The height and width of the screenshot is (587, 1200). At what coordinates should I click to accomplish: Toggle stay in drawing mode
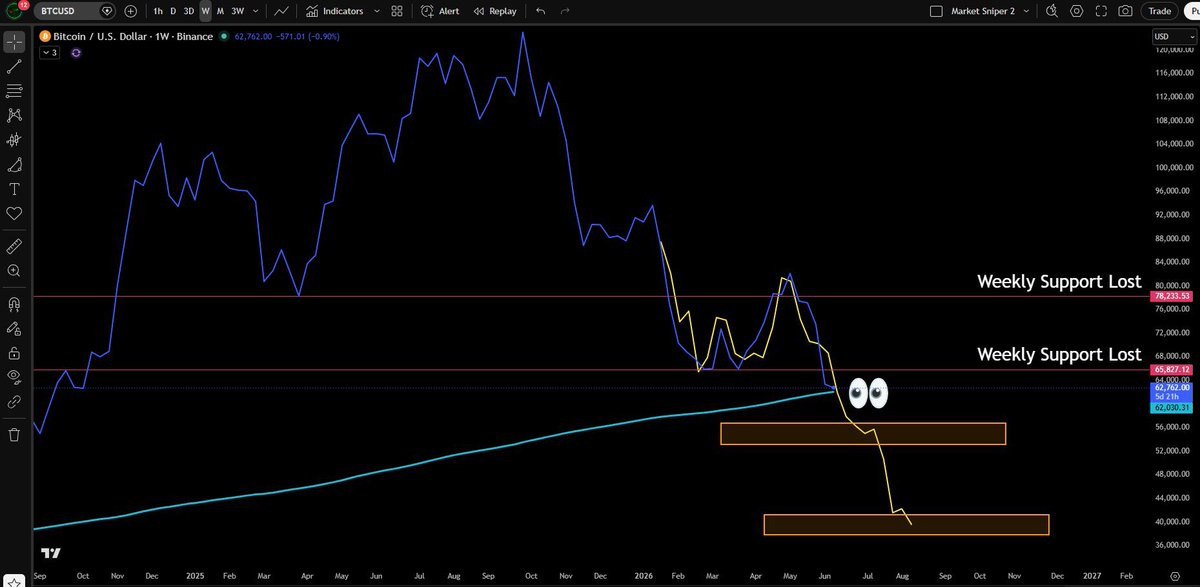pyautogui.click(x=14, y=328)
